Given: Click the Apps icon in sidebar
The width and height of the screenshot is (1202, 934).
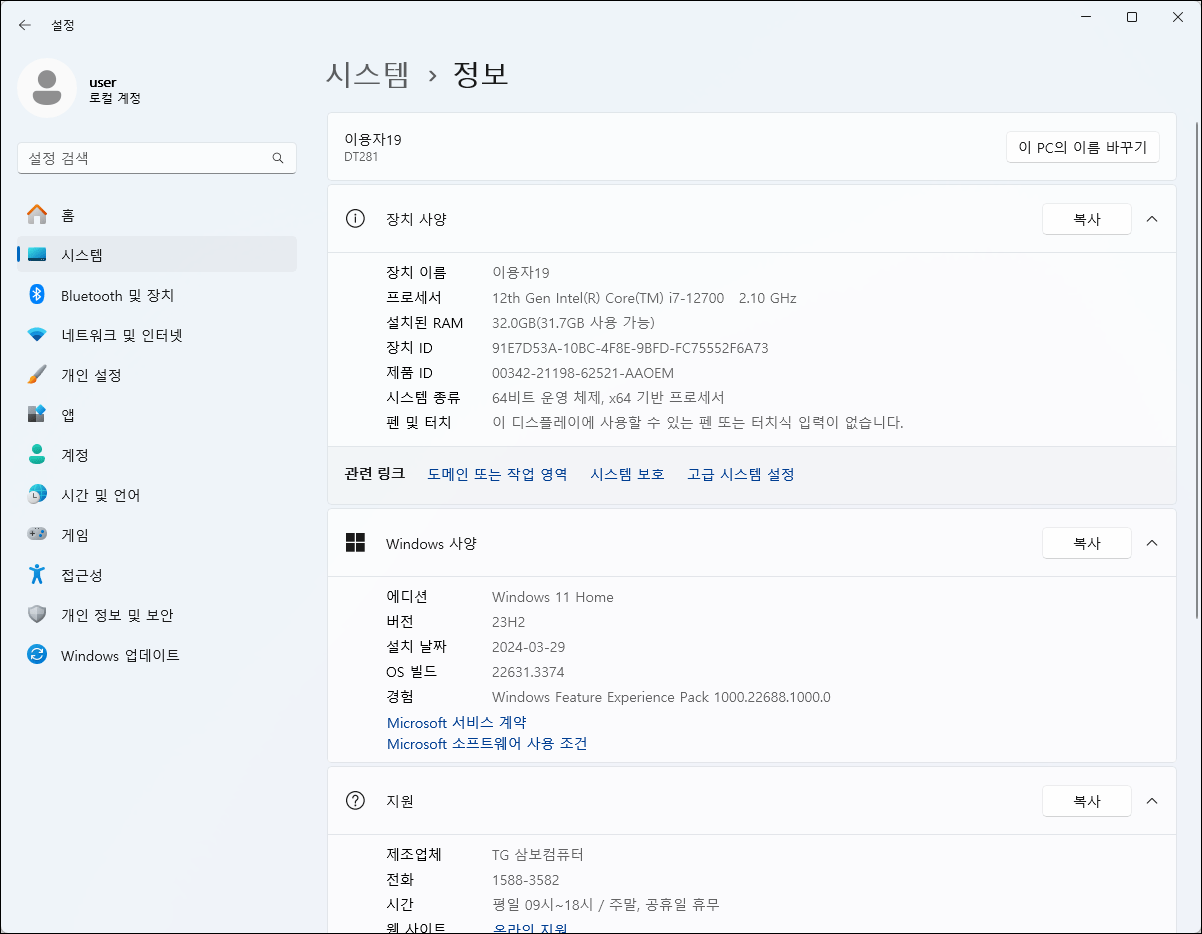Looking at the screenshot, I should tap(37, 415).
